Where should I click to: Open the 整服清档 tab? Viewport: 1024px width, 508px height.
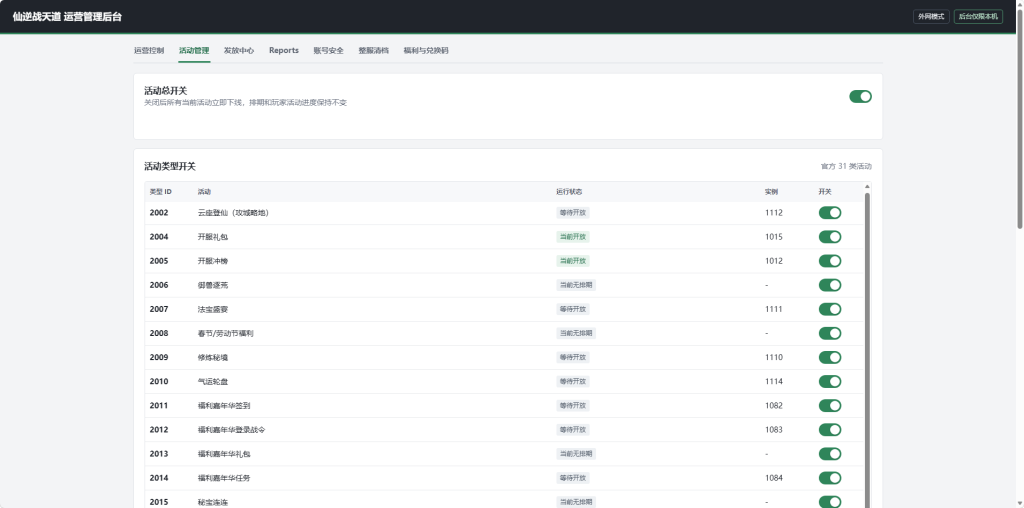[374, 50]
